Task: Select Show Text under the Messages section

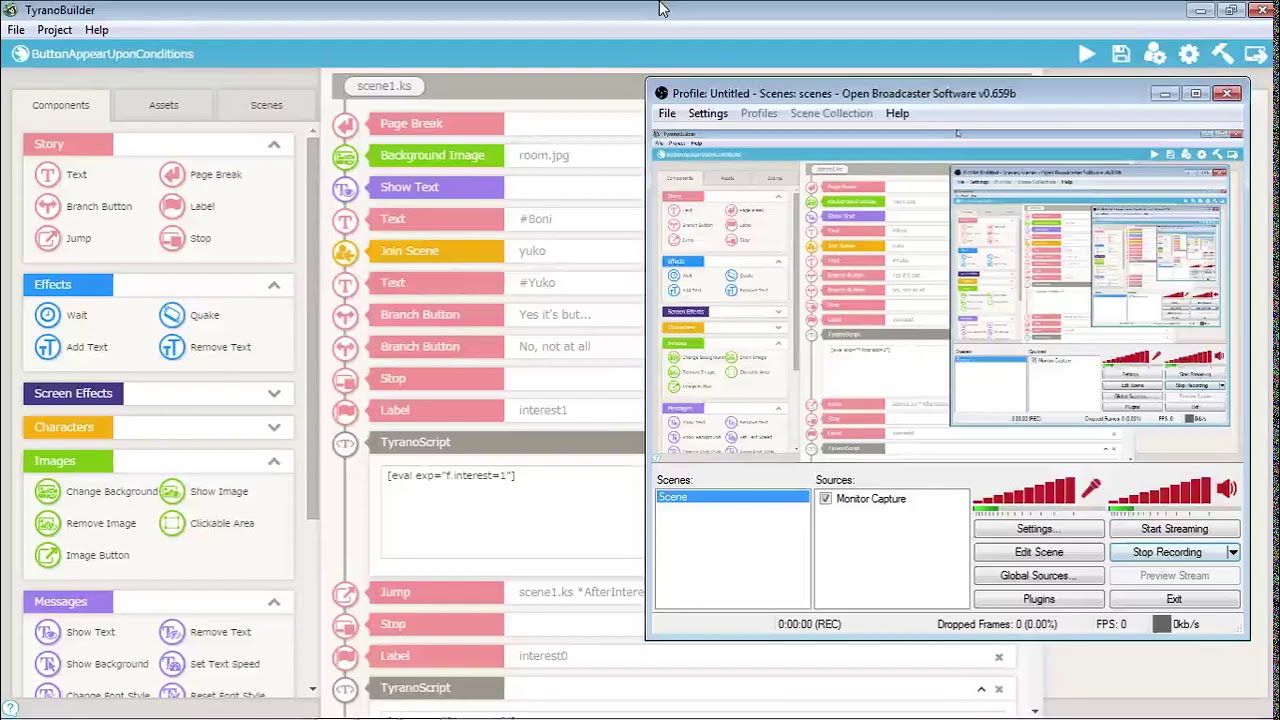Action: coord(75,633)
